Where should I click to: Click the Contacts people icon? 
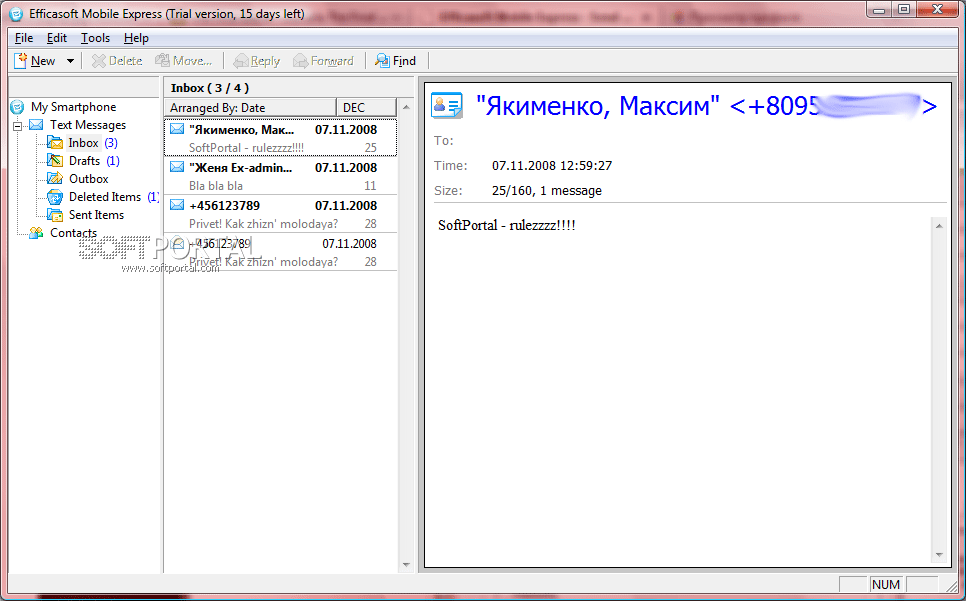click(x=36, y=233)
